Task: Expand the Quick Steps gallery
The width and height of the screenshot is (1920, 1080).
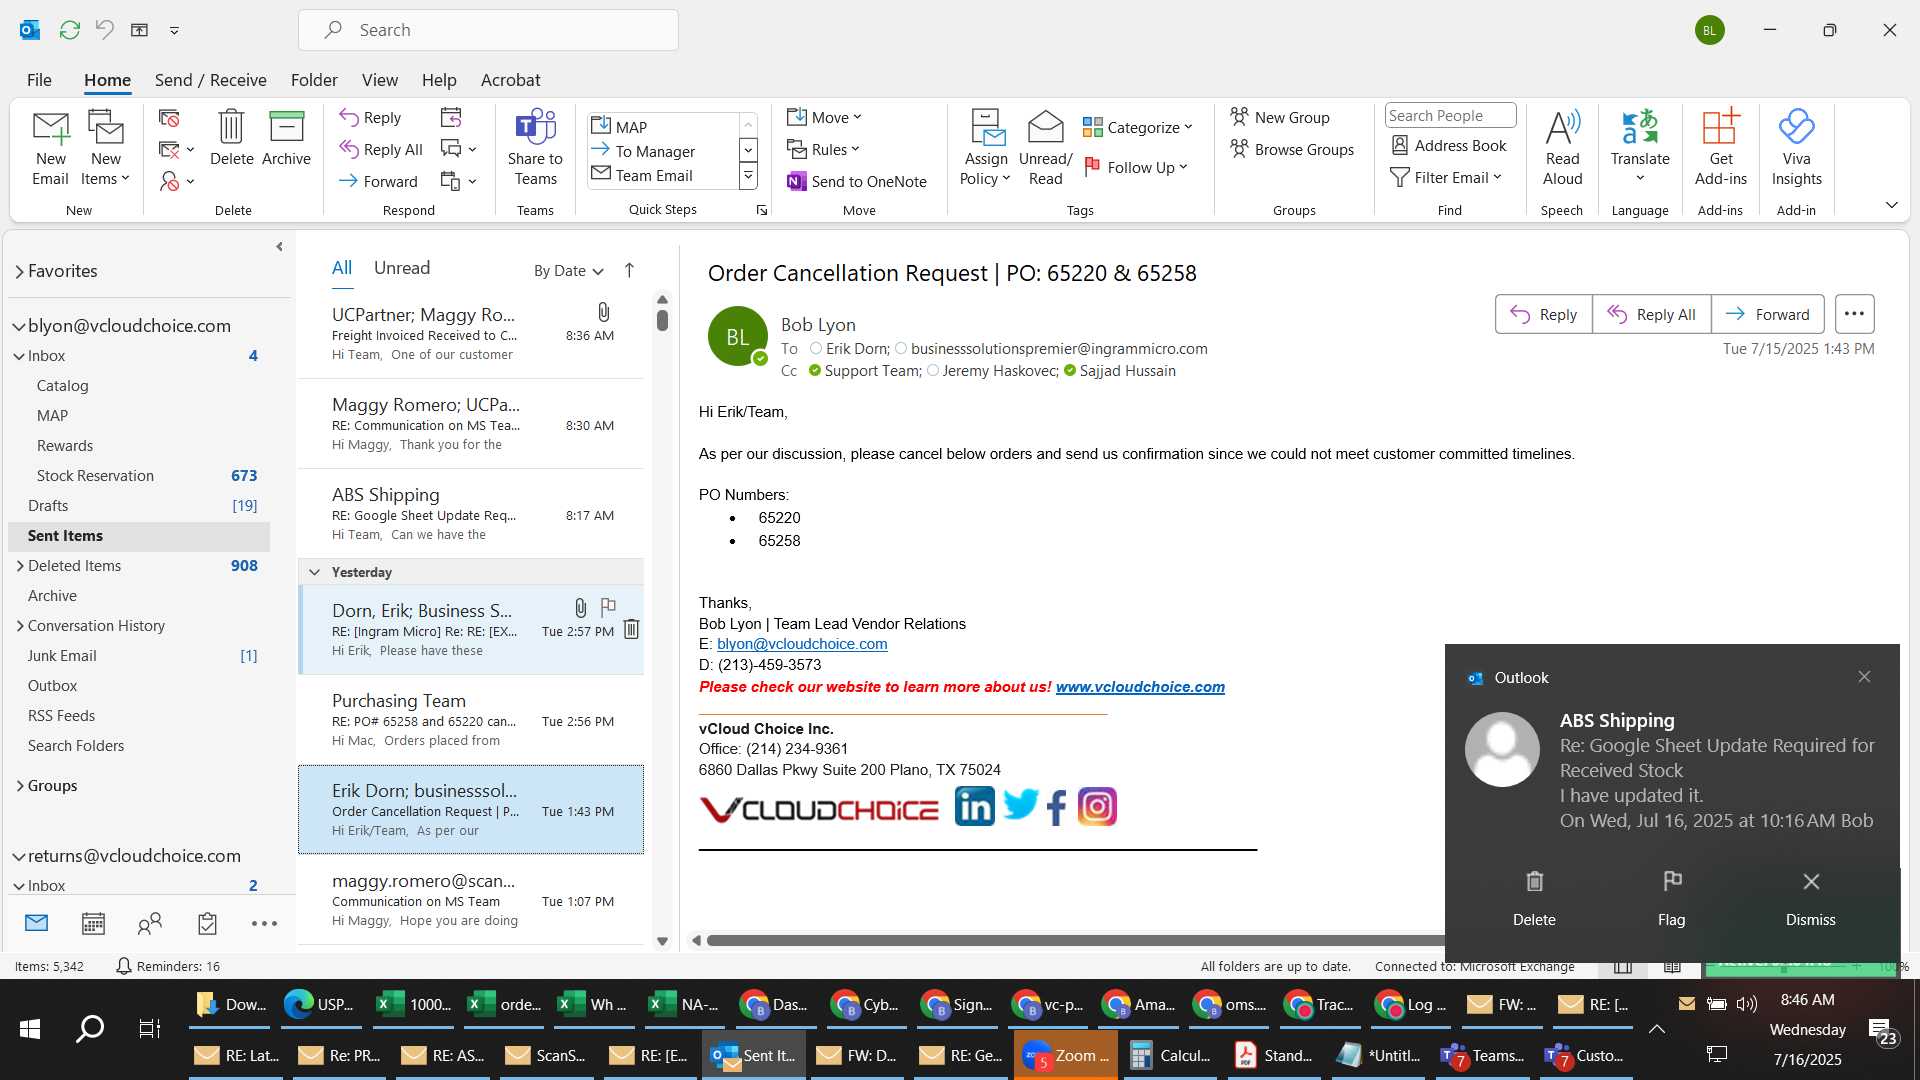Action: 747,176
